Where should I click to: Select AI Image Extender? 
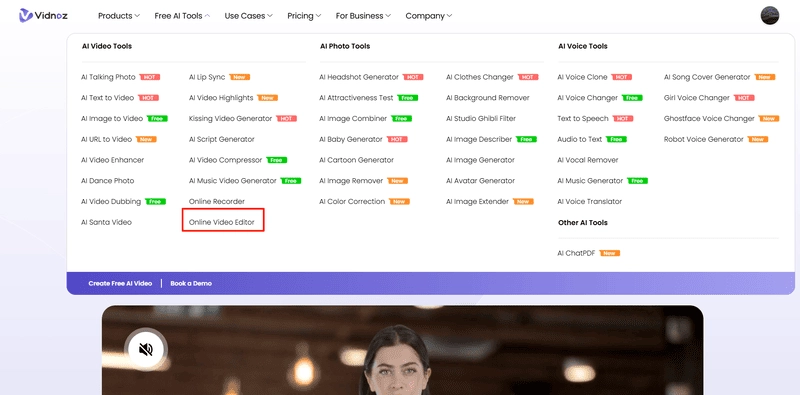pyautogui.click(x=477, y=201)
